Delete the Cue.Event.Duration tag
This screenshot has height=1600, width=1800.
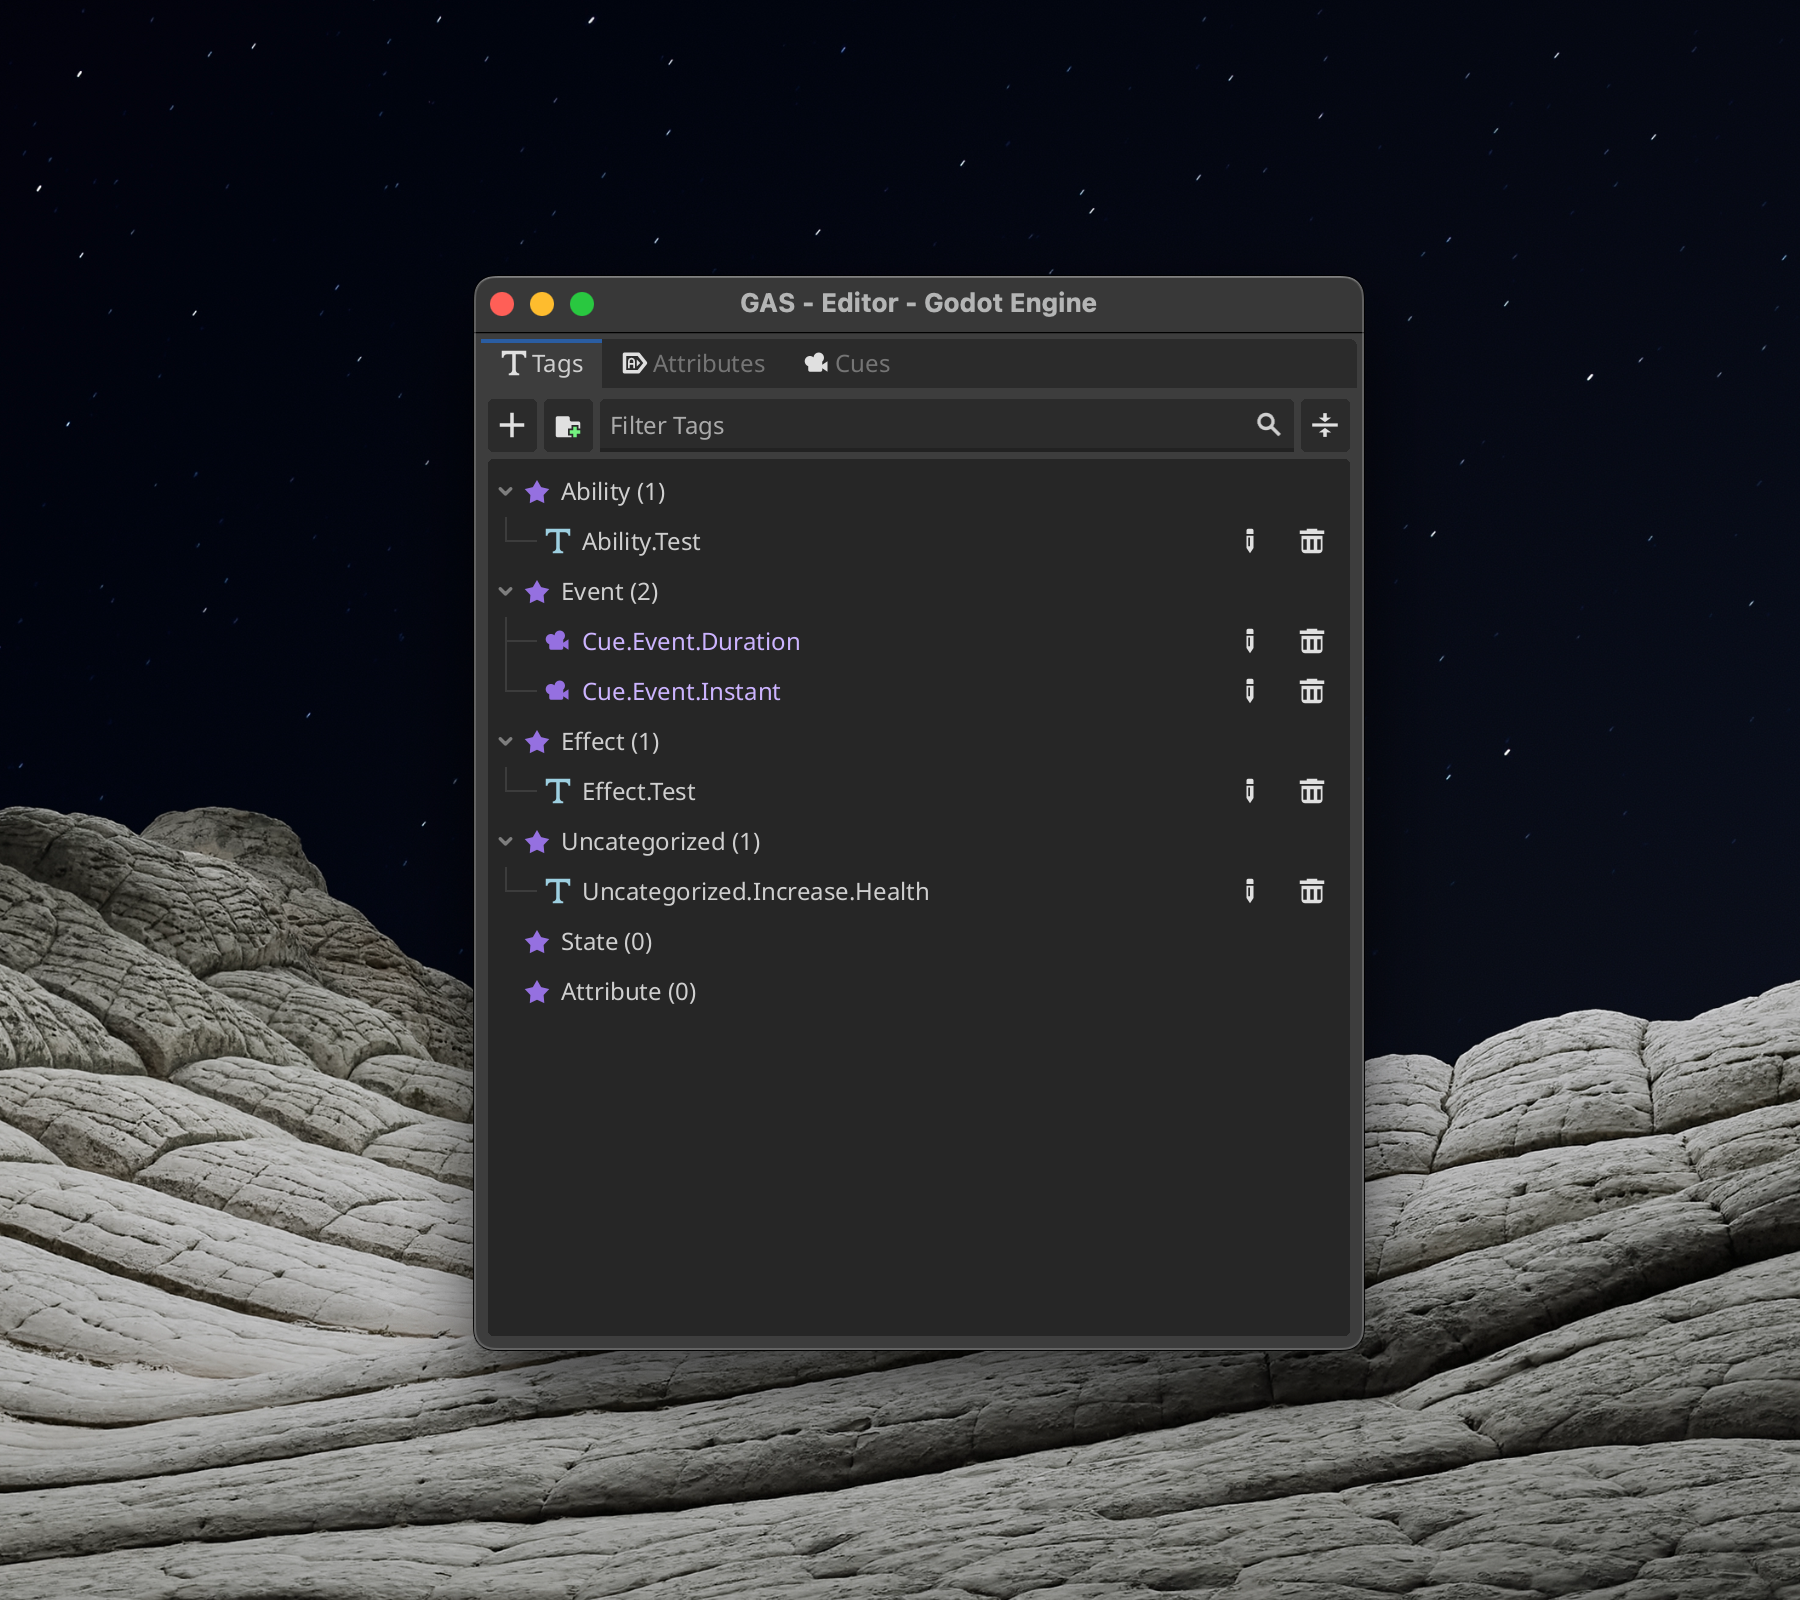tap(1311, 641)
